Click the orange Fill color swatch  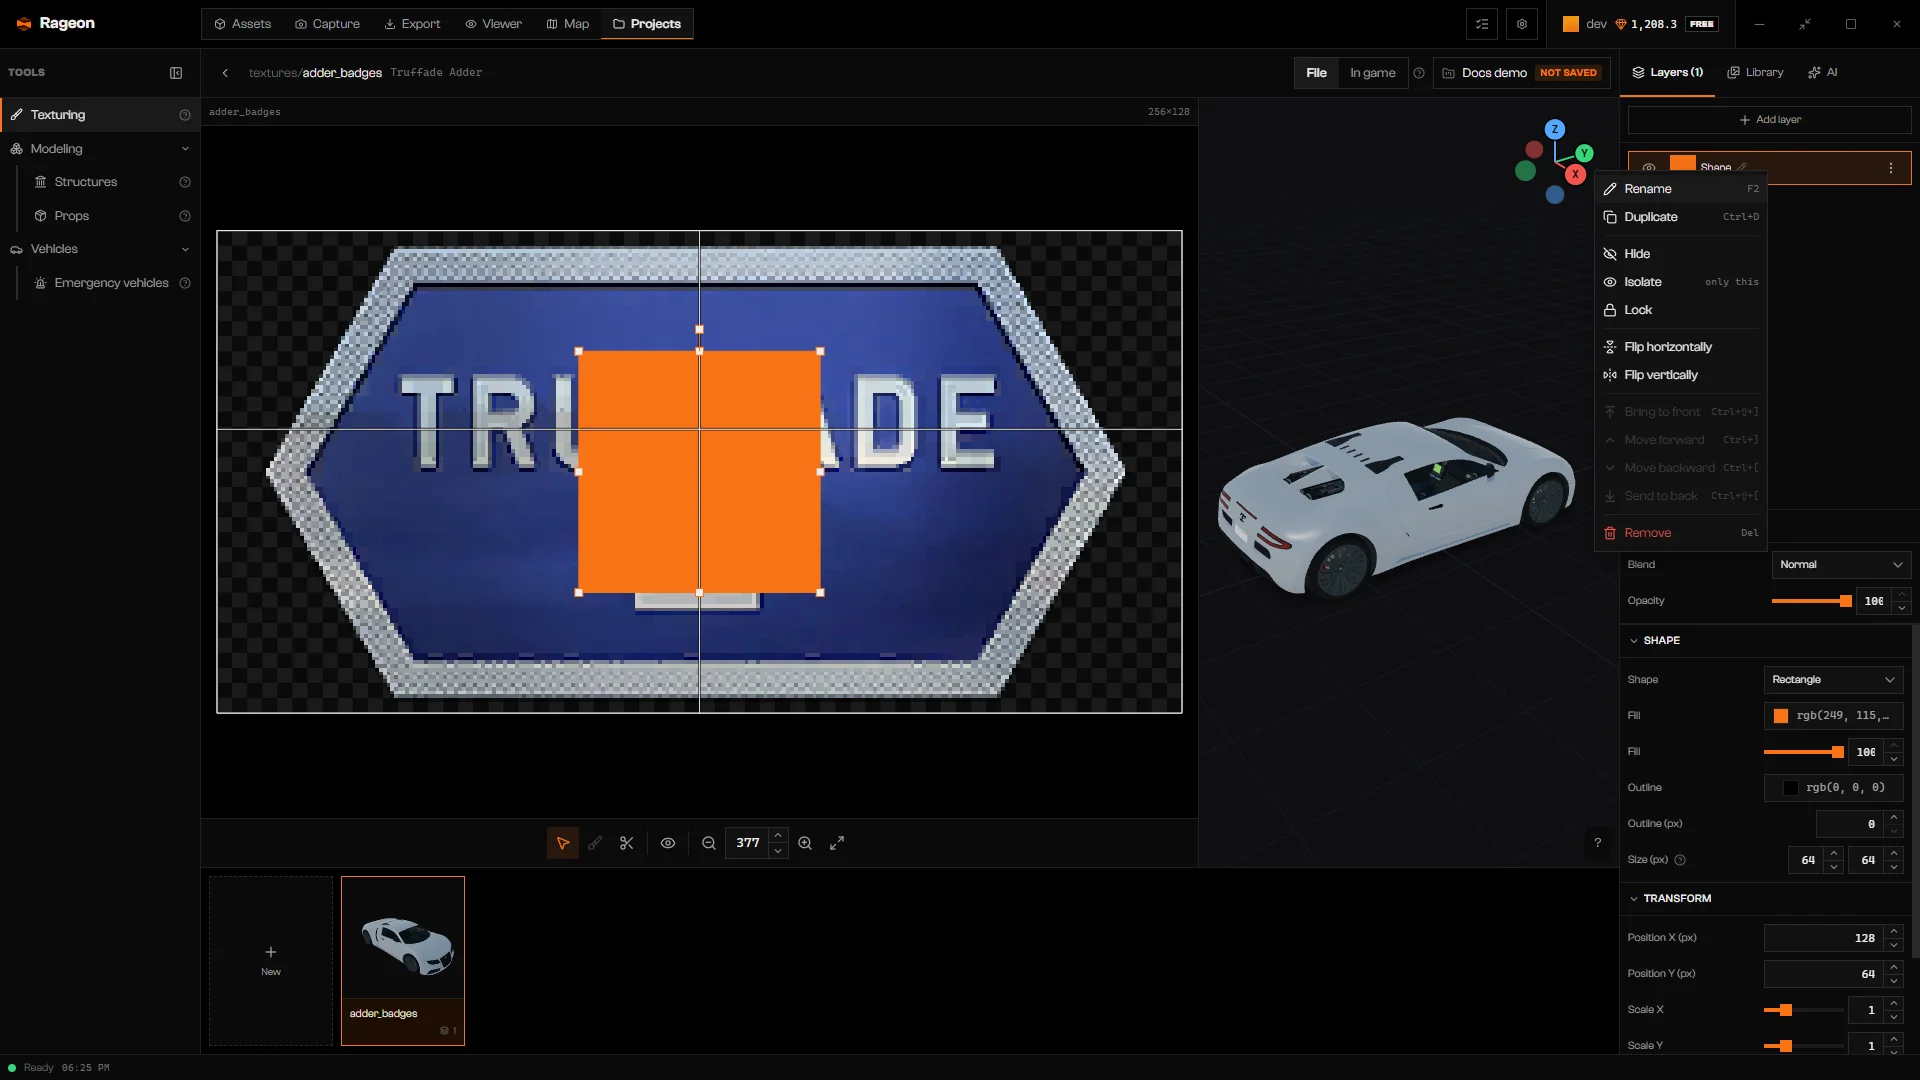[x=1781, y=716]
